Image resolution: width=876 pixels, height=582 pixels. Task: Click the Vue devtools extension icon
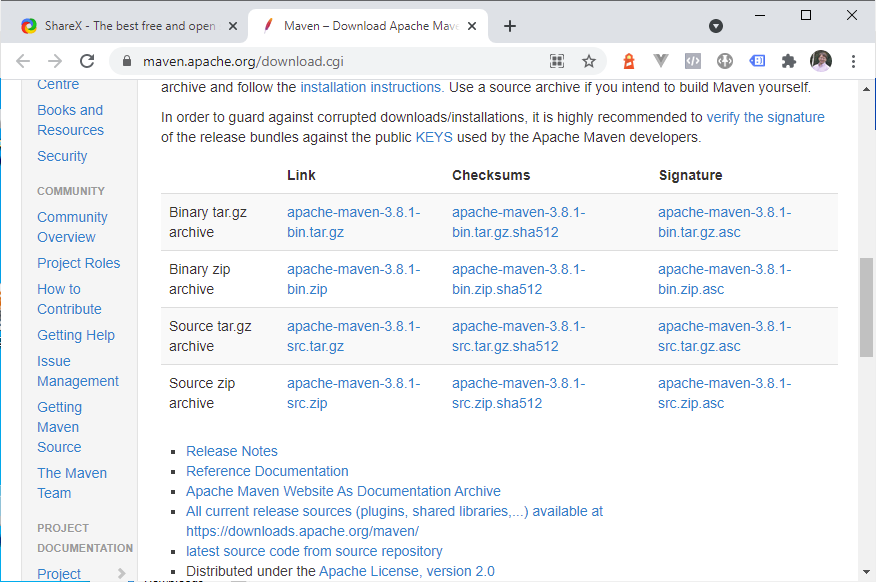pyautogui.click(x=660, y=61)
